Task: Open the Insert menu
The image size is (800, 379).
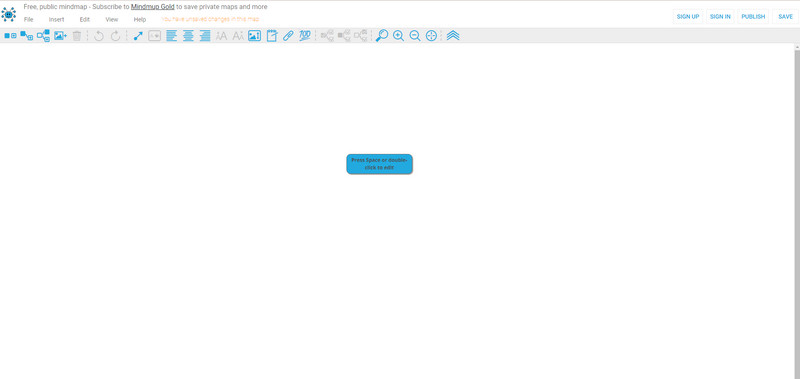Action: pos(57,19)
